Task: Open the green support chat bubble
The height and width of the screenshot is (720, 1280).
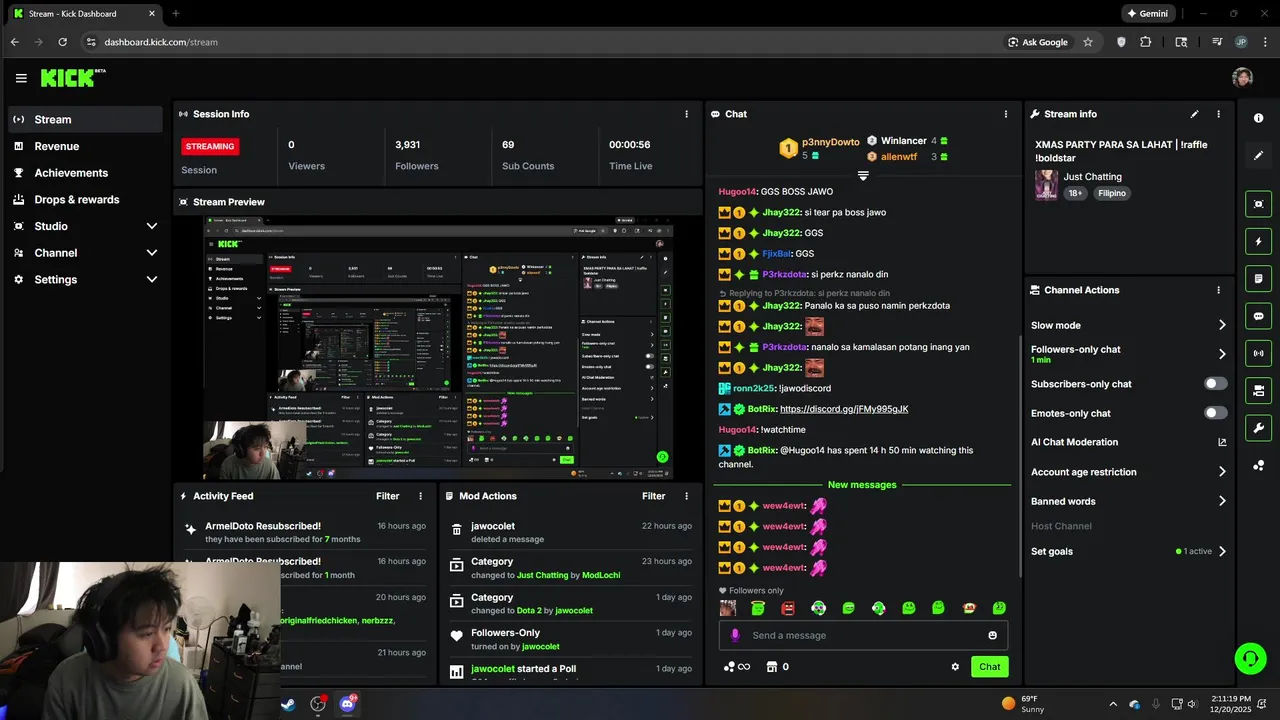Action: click(1250, 658)
